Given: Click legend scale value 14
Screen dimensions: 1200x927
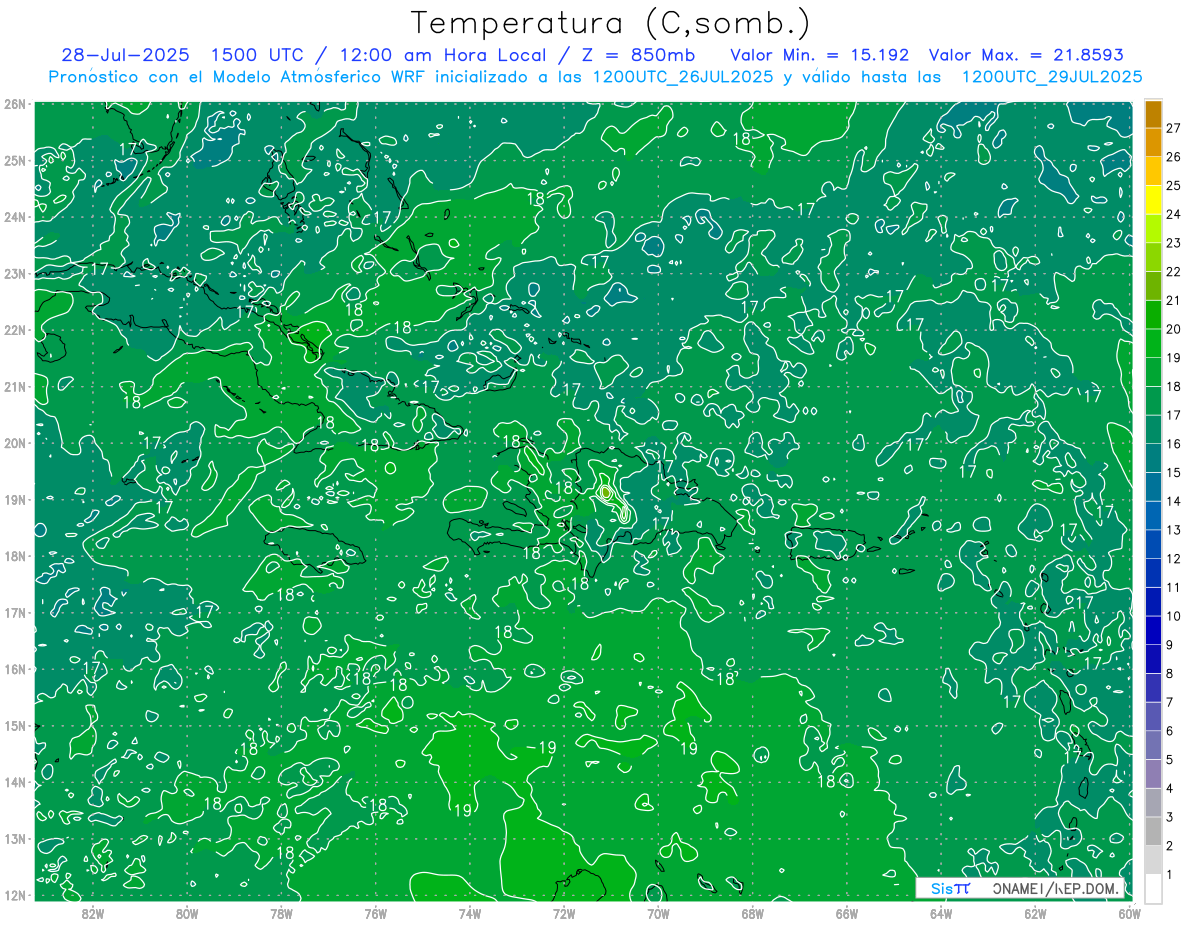Looking at the screenshot, I should (1174, 501).
